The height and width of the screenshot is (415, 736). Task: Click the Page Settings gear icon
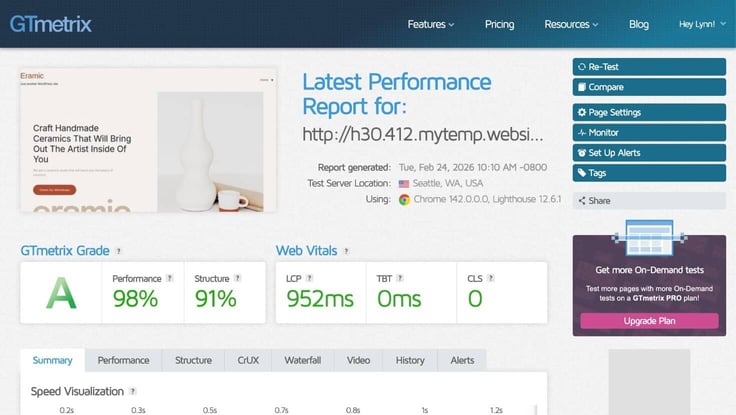[582, 112]
